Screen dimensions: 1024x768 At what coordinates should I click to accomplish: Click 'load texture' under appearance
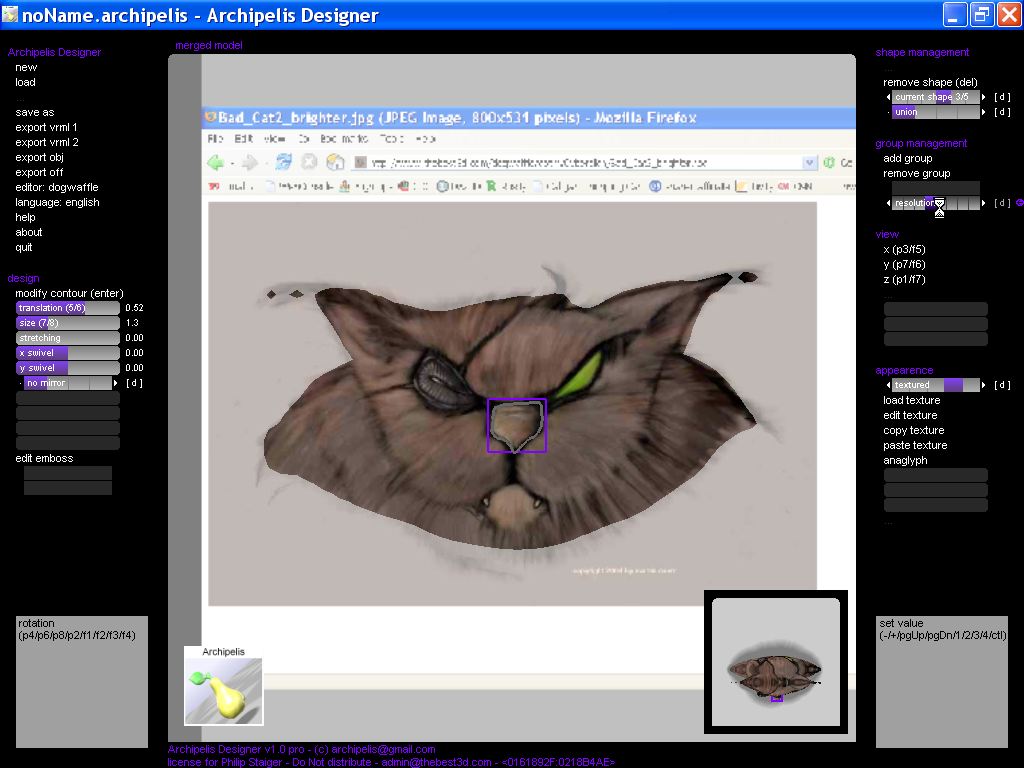tap(911, 400)
